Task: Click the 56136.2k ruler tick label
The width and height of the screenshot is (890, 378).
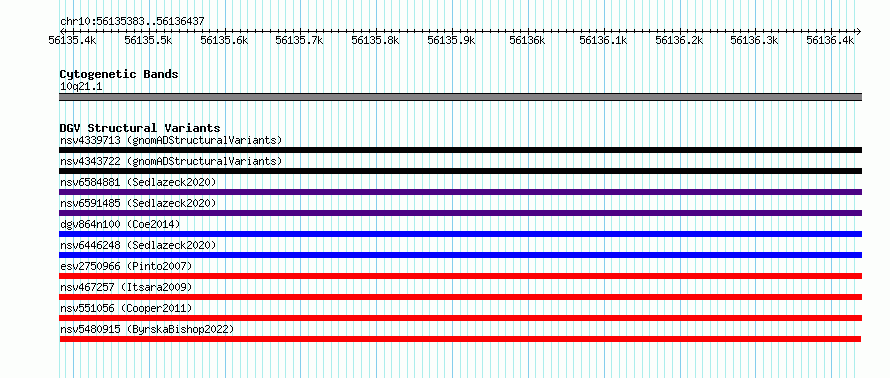Action: coord(679,40)
